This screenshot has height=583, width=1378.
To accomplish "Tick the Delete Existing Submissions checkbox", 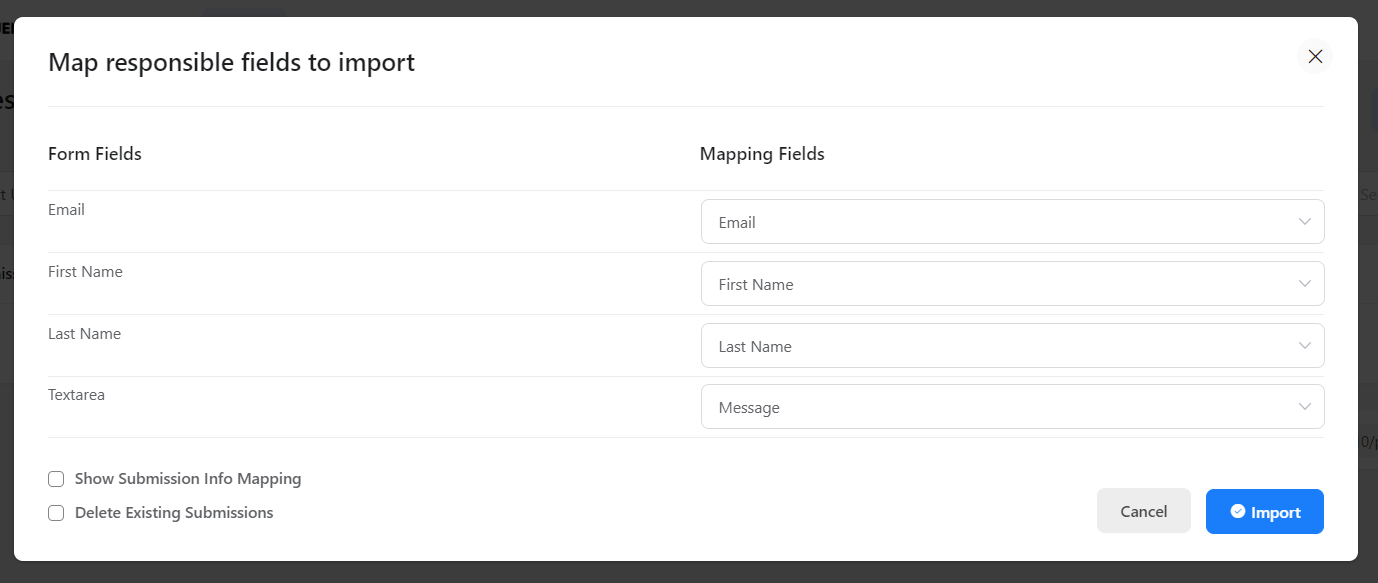I will 56,513.
